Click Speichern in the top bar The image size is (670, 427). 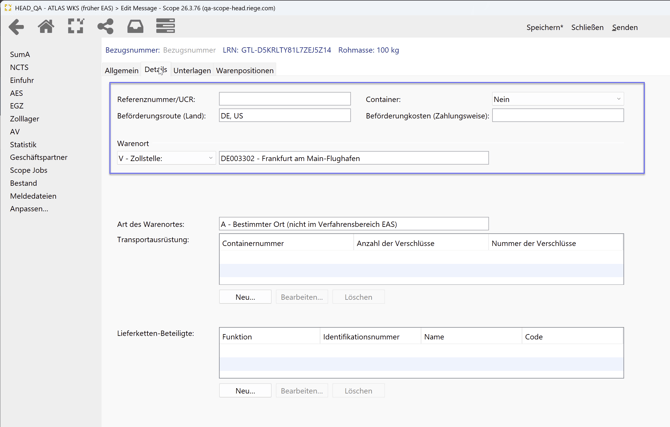544,28
